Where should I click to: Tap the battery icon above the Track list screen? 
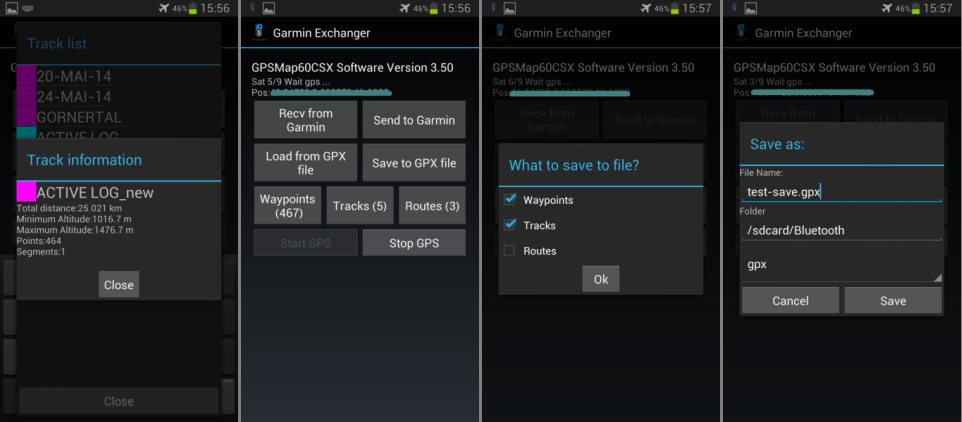(193, 8)
